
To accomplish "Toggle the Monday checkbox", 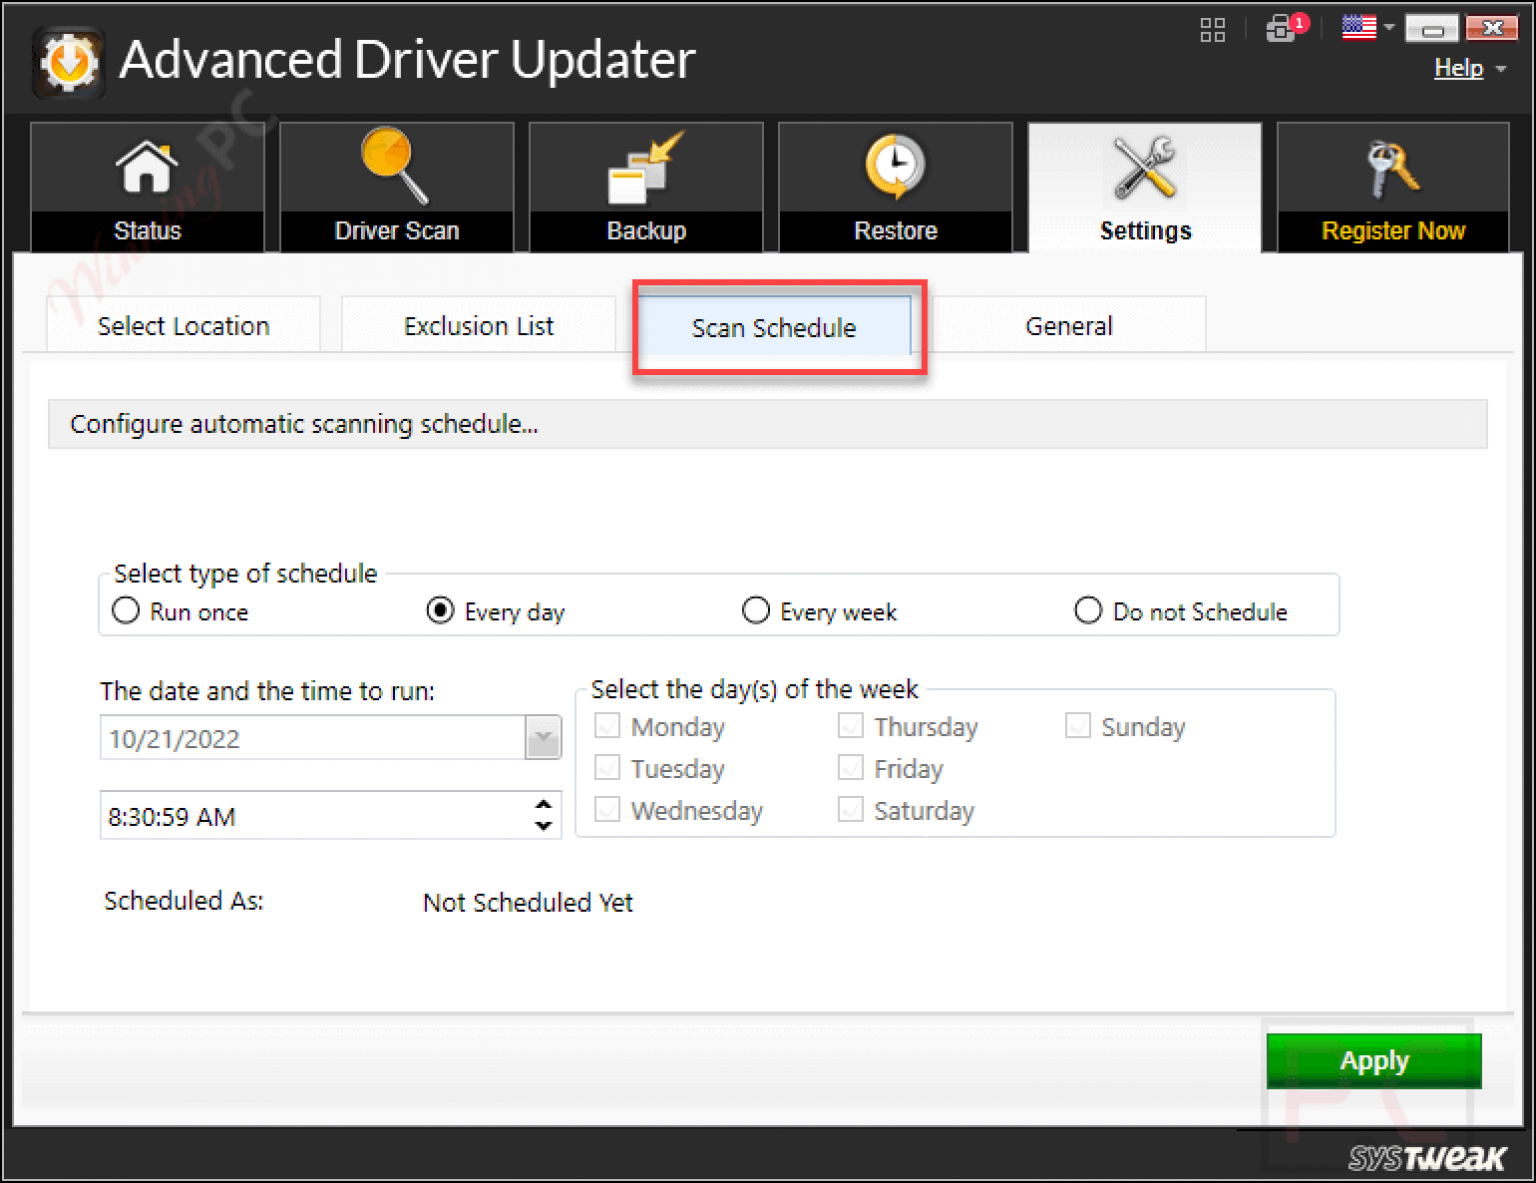I will [x=607, y=725].
